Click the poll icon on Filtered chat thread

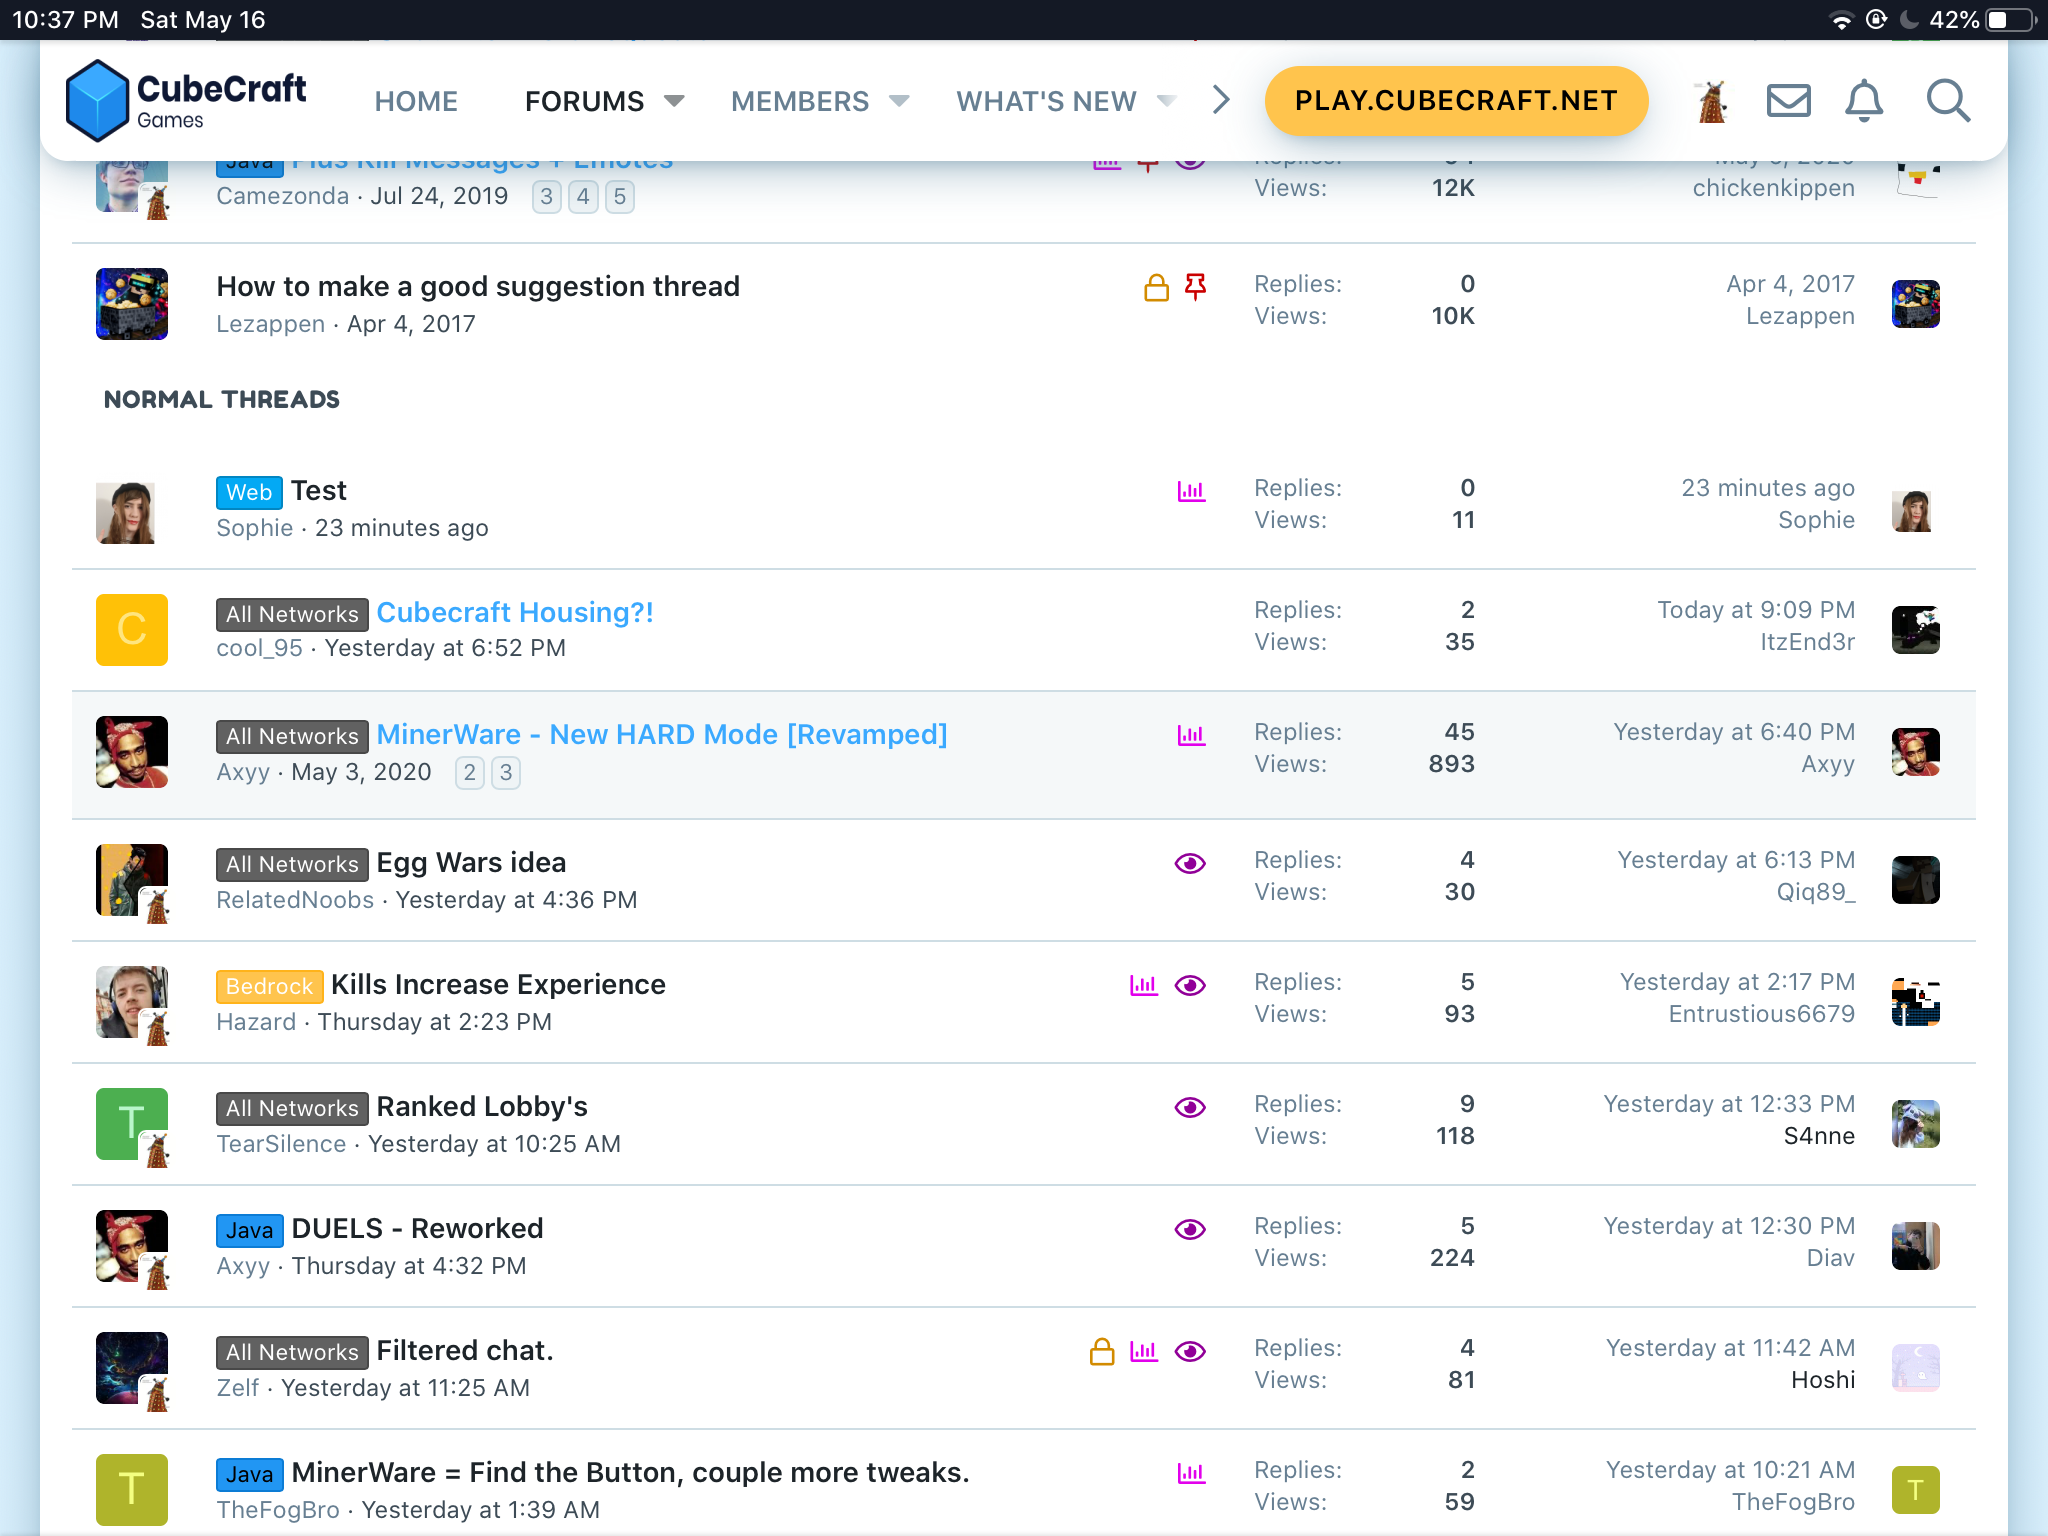(x=1143, y=1351)
